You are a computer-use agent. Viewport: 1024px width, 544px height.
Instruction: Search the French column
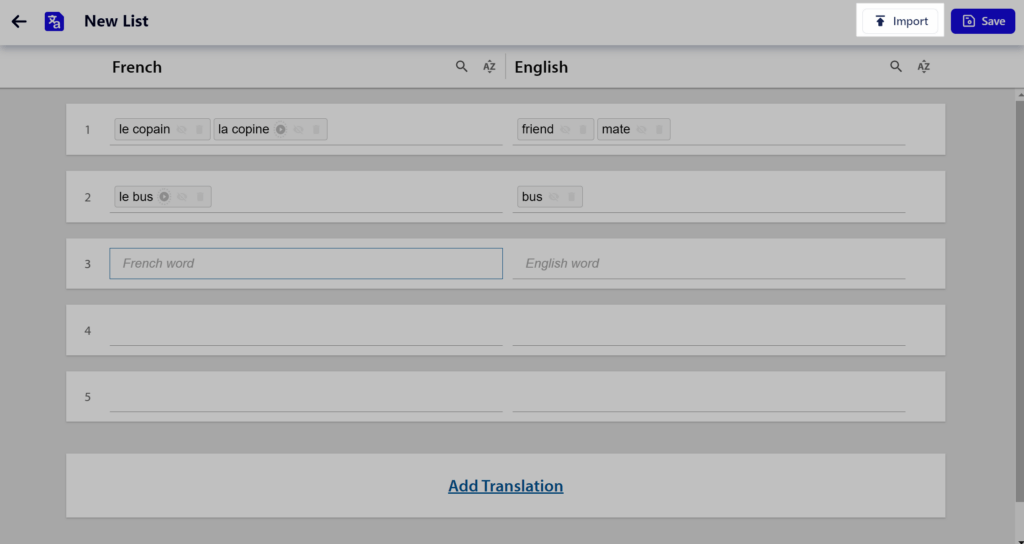point(462,67)
